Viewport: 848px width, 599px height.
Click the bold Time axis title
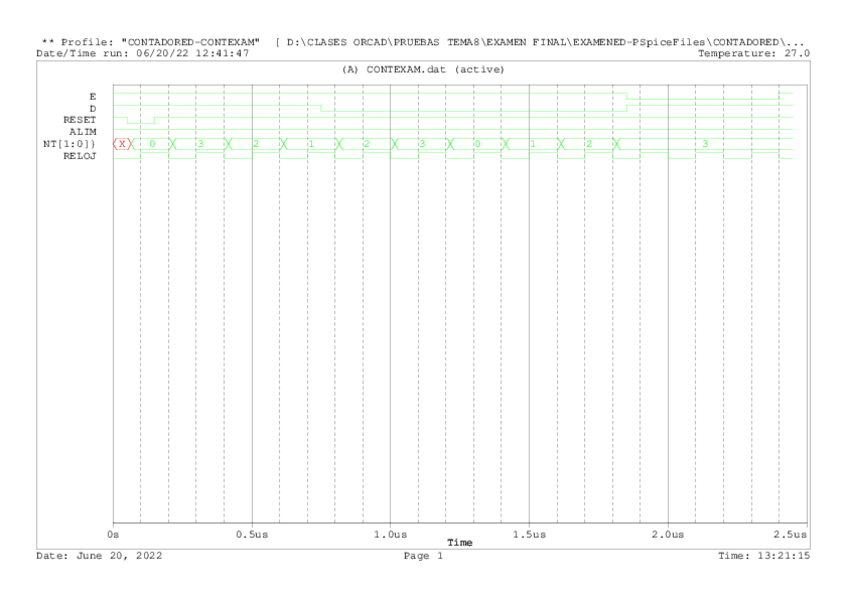coord(459,543)
